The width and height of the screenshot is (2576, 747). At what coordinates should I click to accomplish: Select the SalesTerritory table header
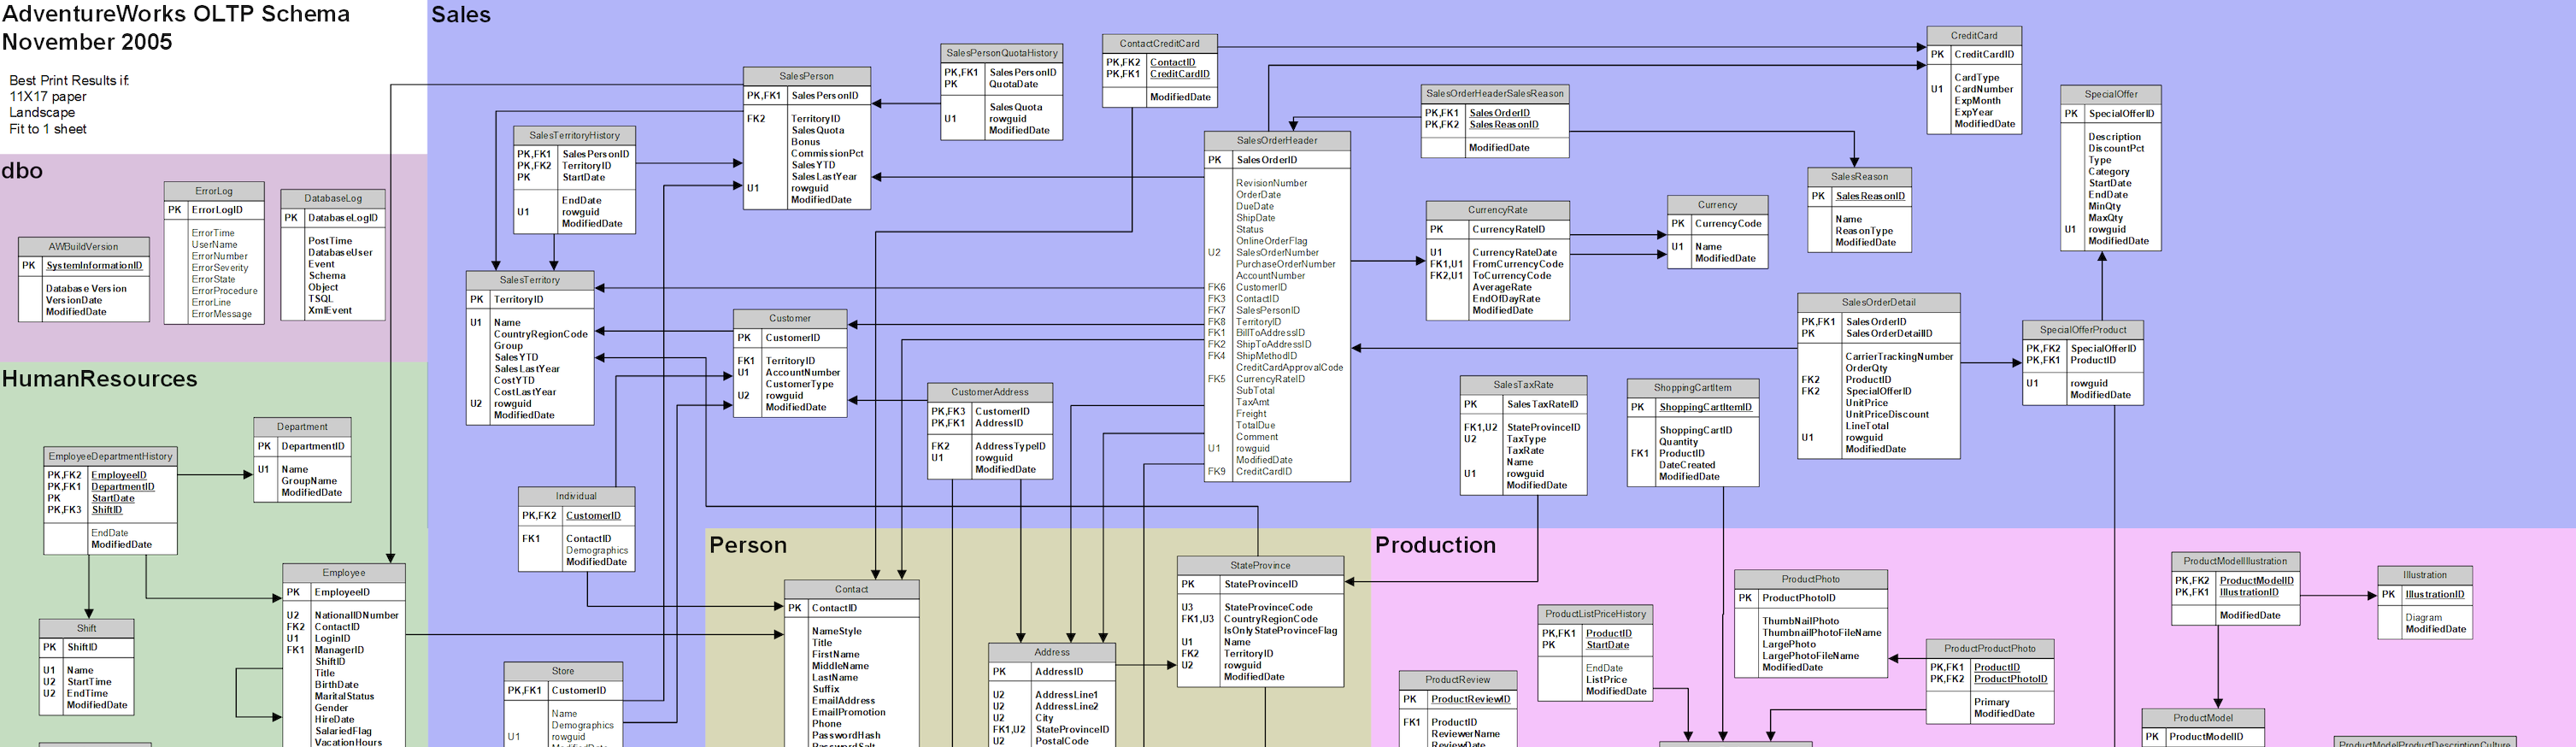530,280
